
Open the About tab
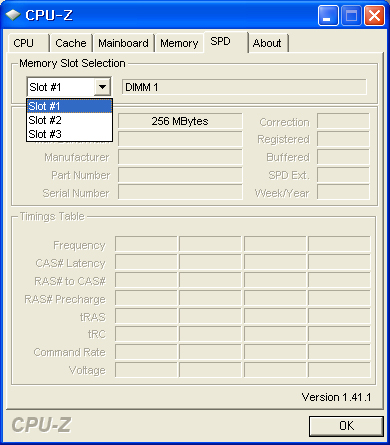point(267,43)
